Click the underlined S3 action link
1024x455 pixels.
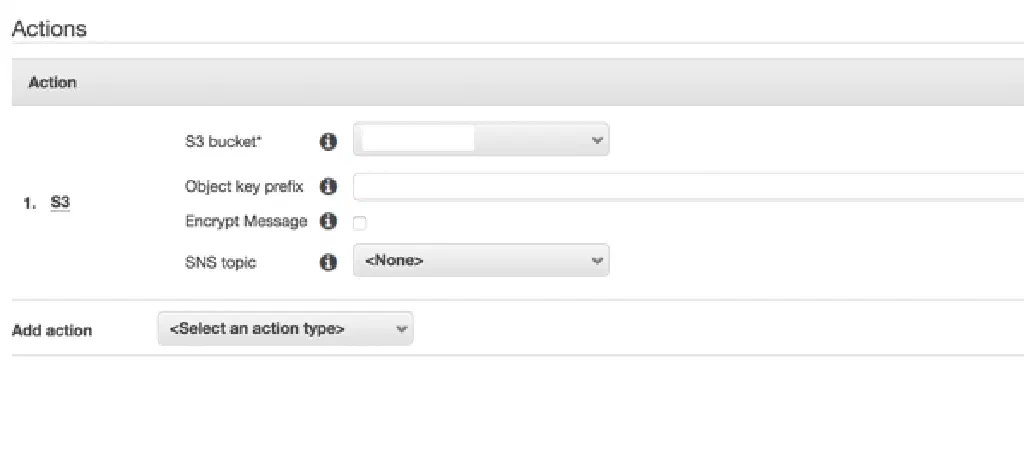tap(60, 203)
